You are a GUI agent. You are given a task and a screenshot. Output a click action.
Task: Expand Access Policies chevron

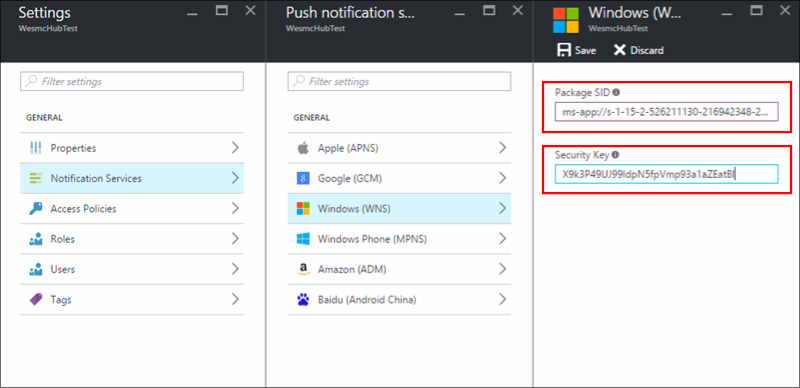point(235,208)
